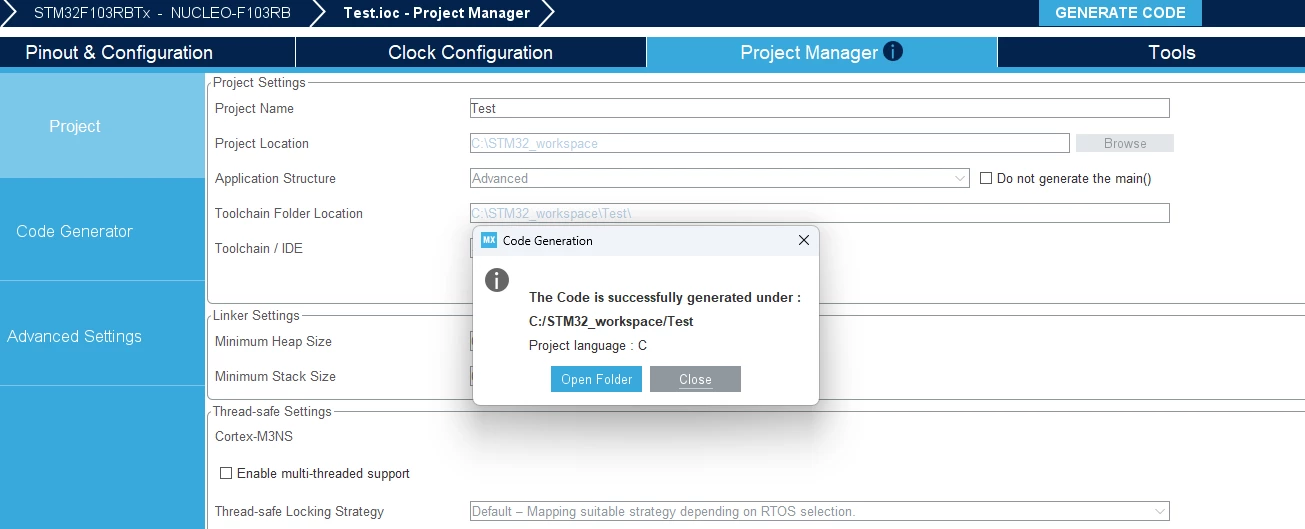Switch to the Tools tab
The width and height of the screenshot is (1305, 529).
tap(1172, 52)
